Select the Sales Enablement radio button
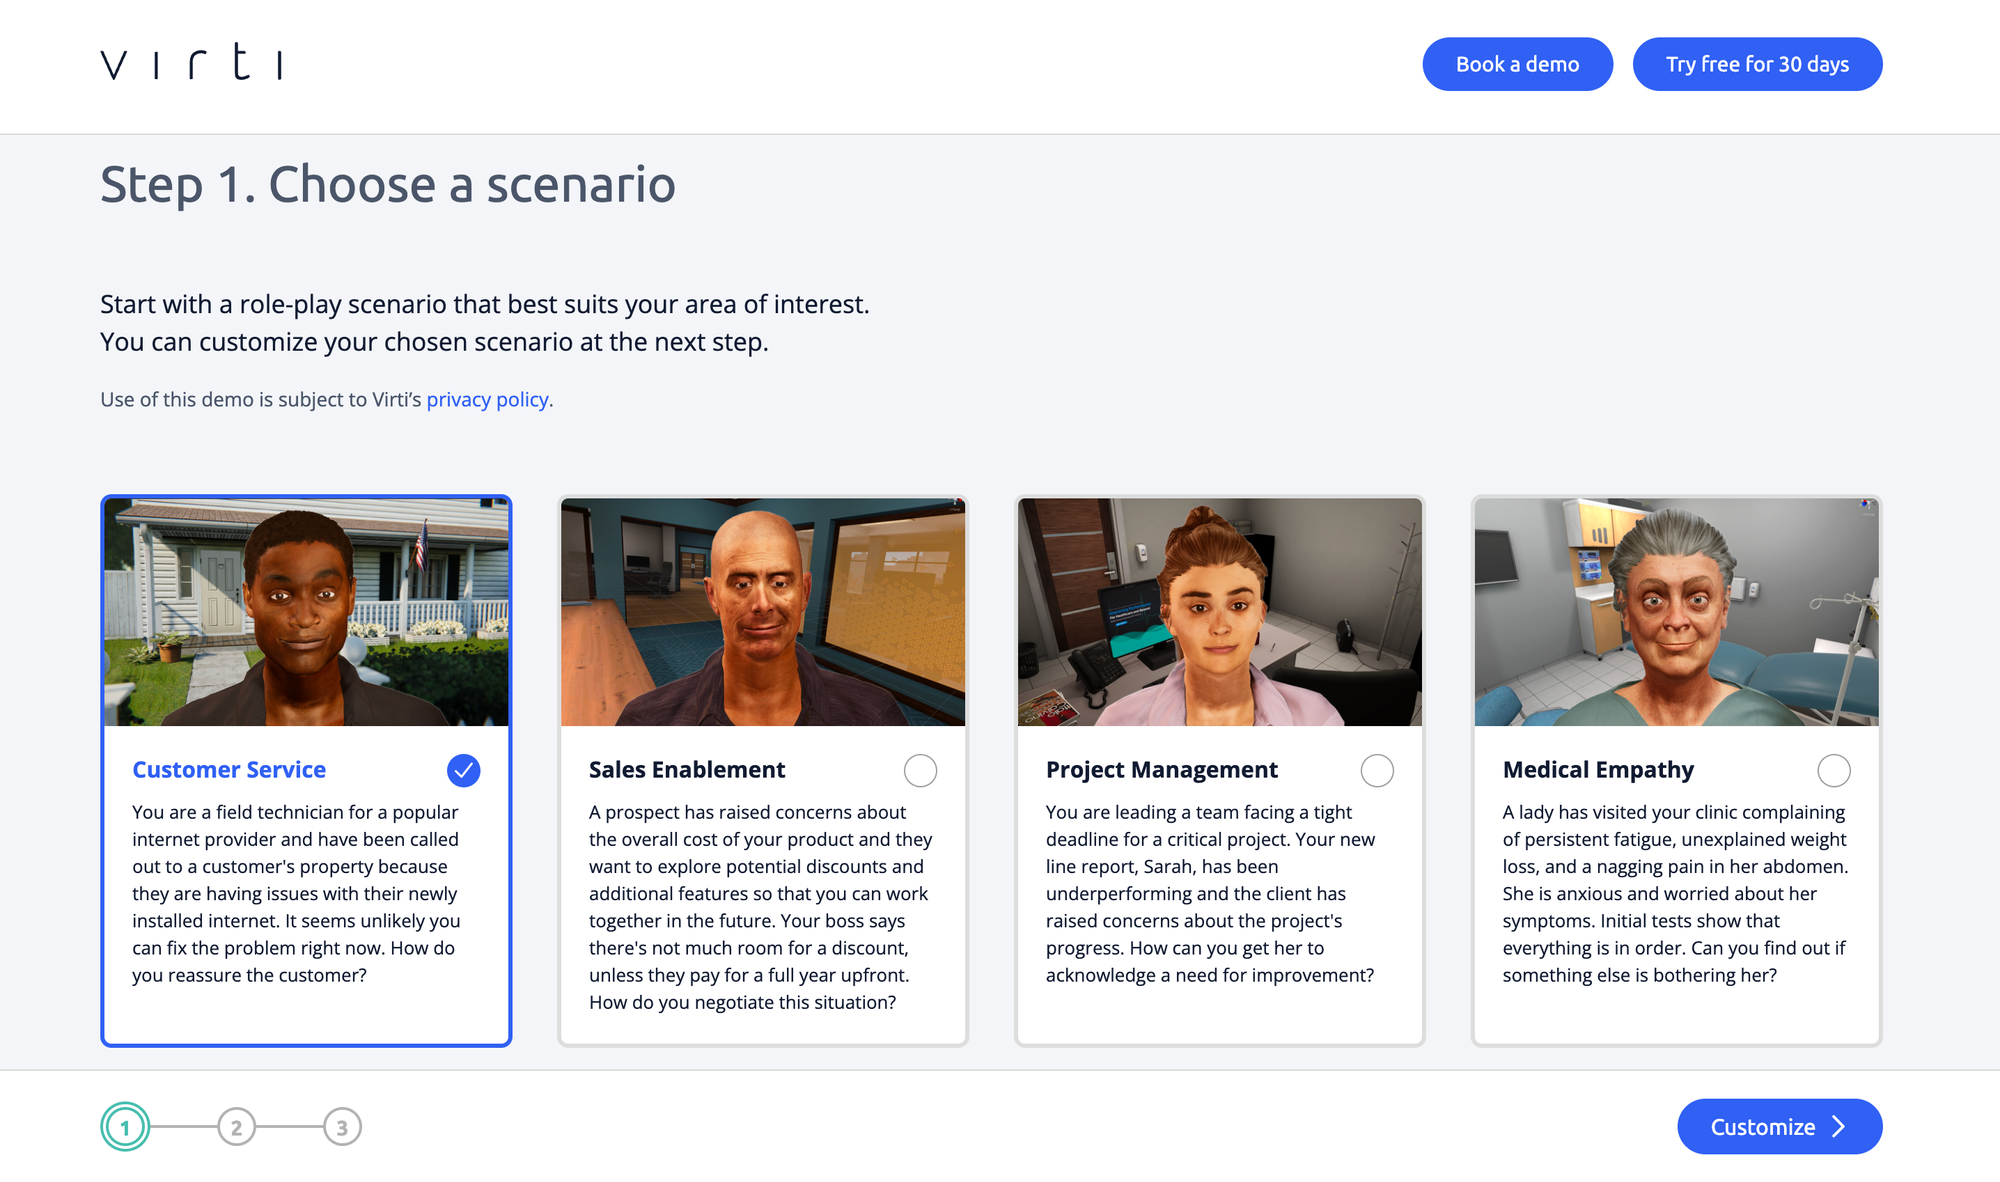Screen dimensions: 2000x1182 coord(920,770)
